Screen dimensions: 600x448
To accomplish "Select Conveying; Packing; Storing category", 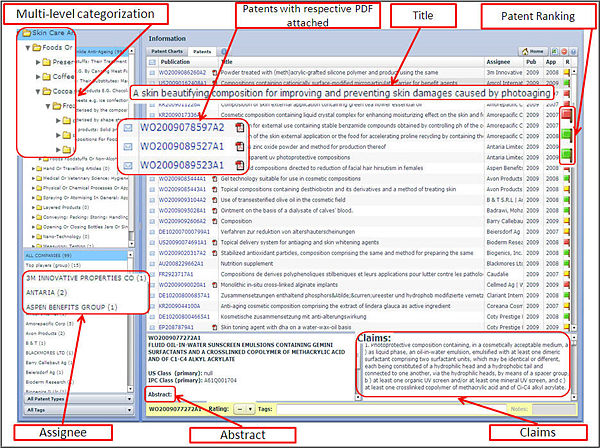I will [85, 217].
